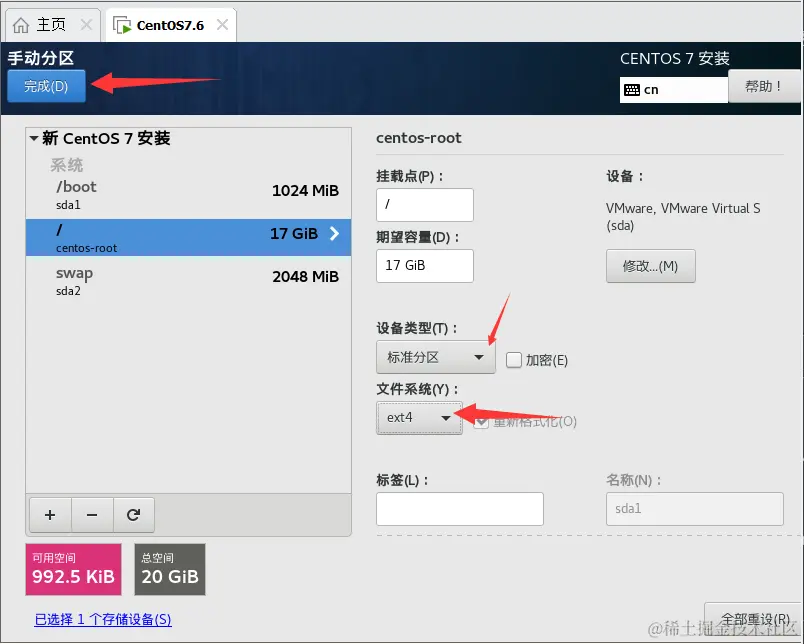Close the 主页 tab
The image size is (804, 644).
tap(87, 25)
